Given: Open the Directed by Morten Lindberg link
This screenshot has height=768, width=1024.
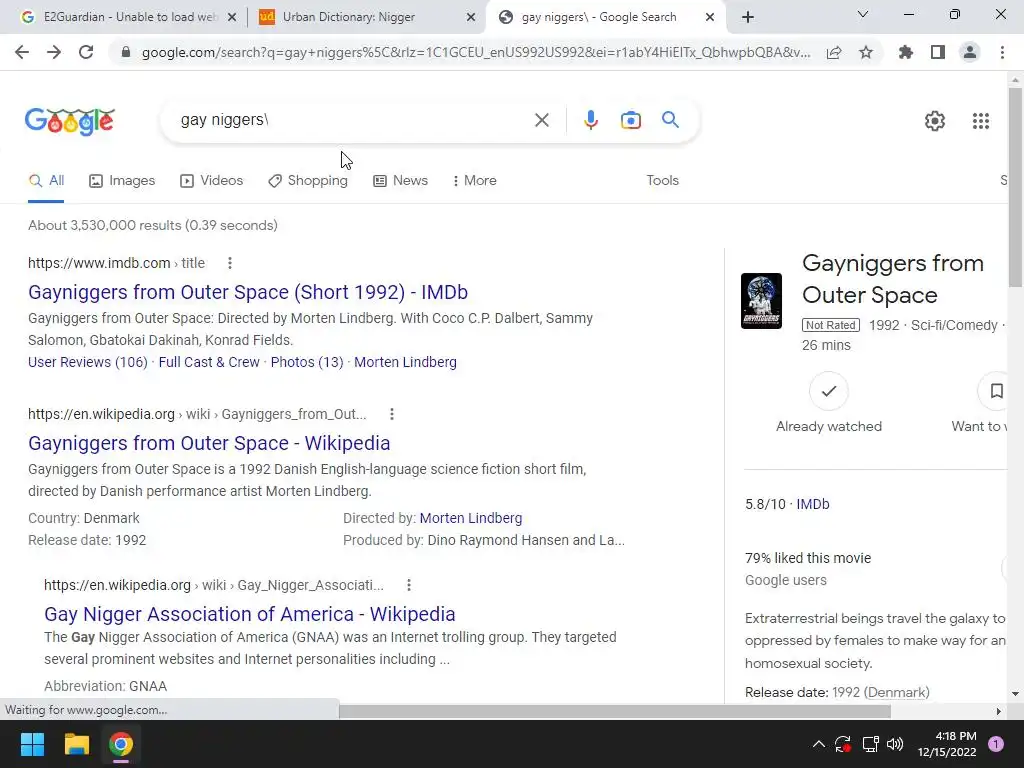Looking at the screenshot, I should tap(471, 519).
